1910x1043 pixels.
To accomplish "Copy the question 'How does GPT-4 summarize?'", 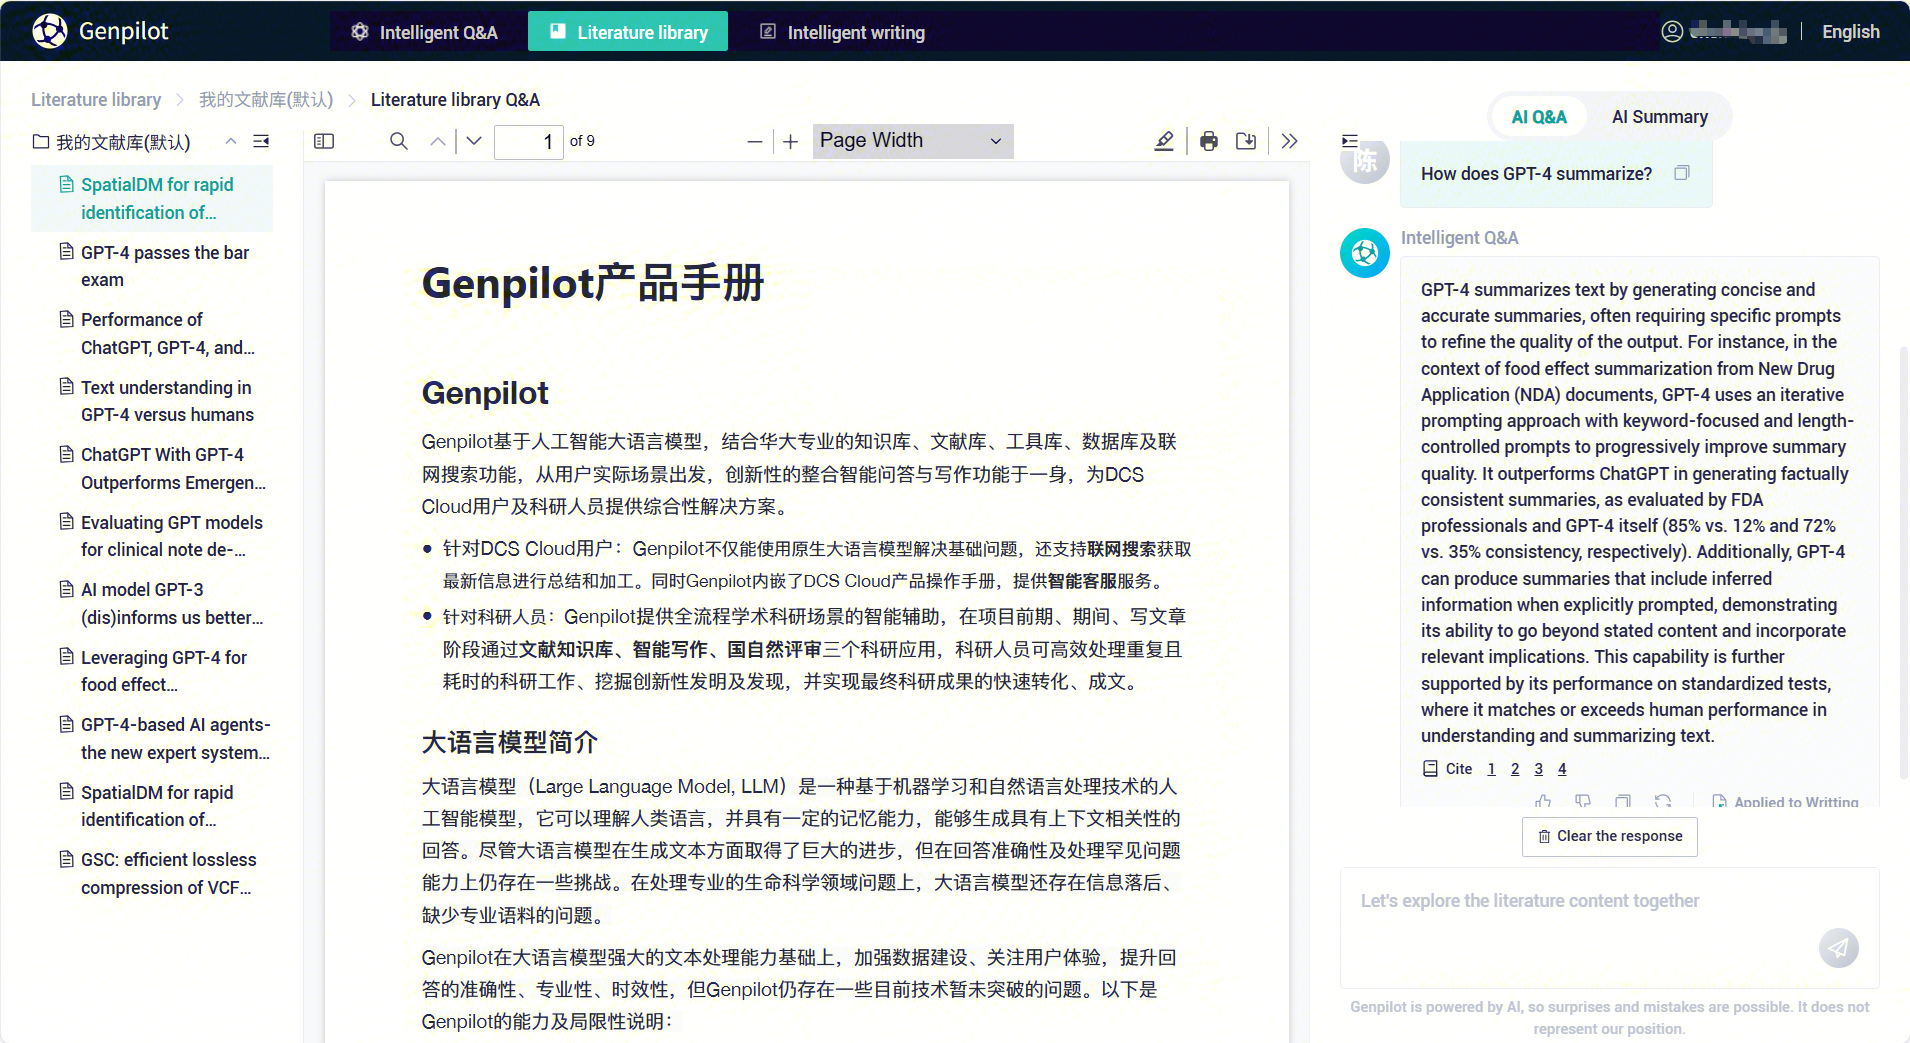I will click(1682, 173).
